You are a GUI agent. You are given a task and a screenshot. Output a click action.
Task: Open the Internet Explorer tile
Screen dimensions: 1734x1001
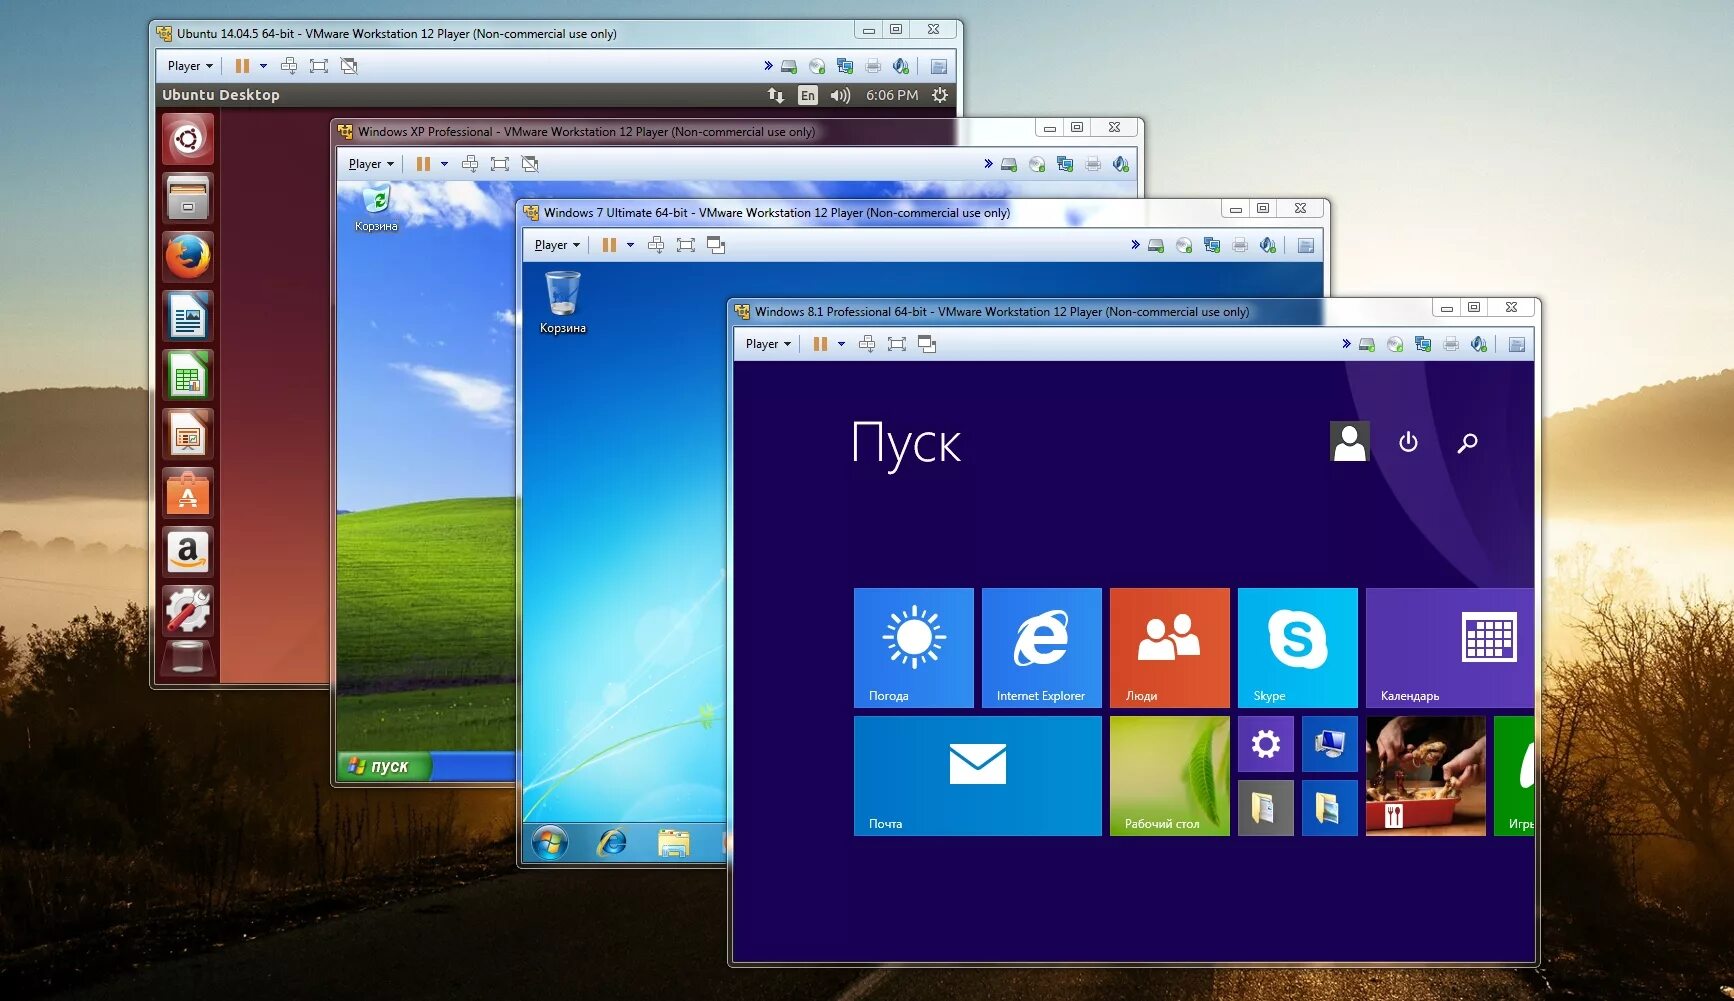click(1042, 648)
